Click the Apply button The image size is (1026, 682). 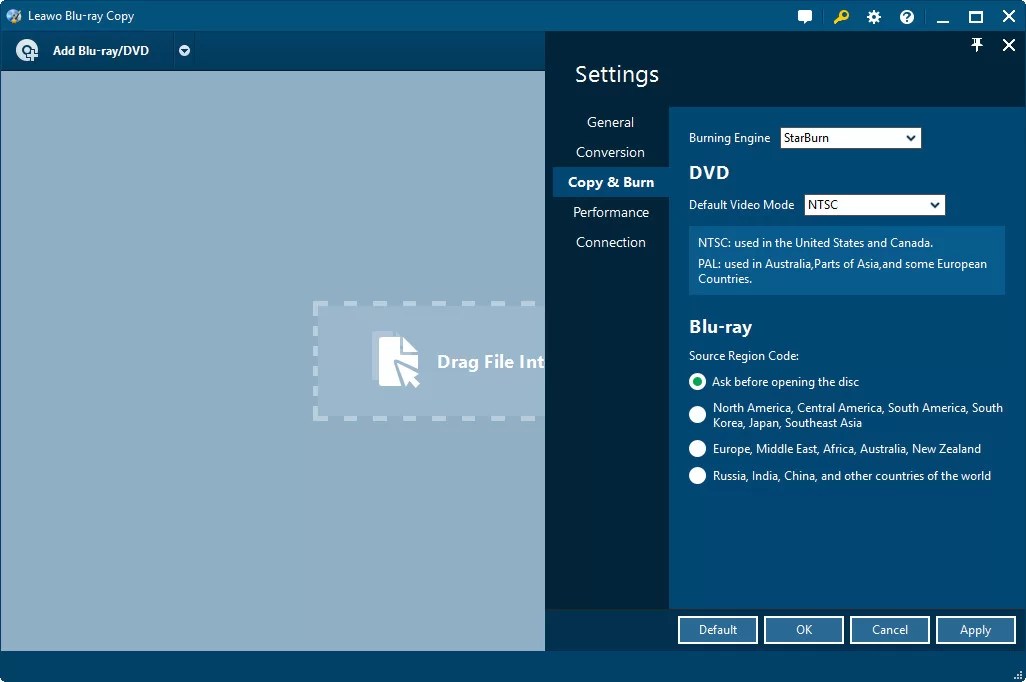pos(976,630)
